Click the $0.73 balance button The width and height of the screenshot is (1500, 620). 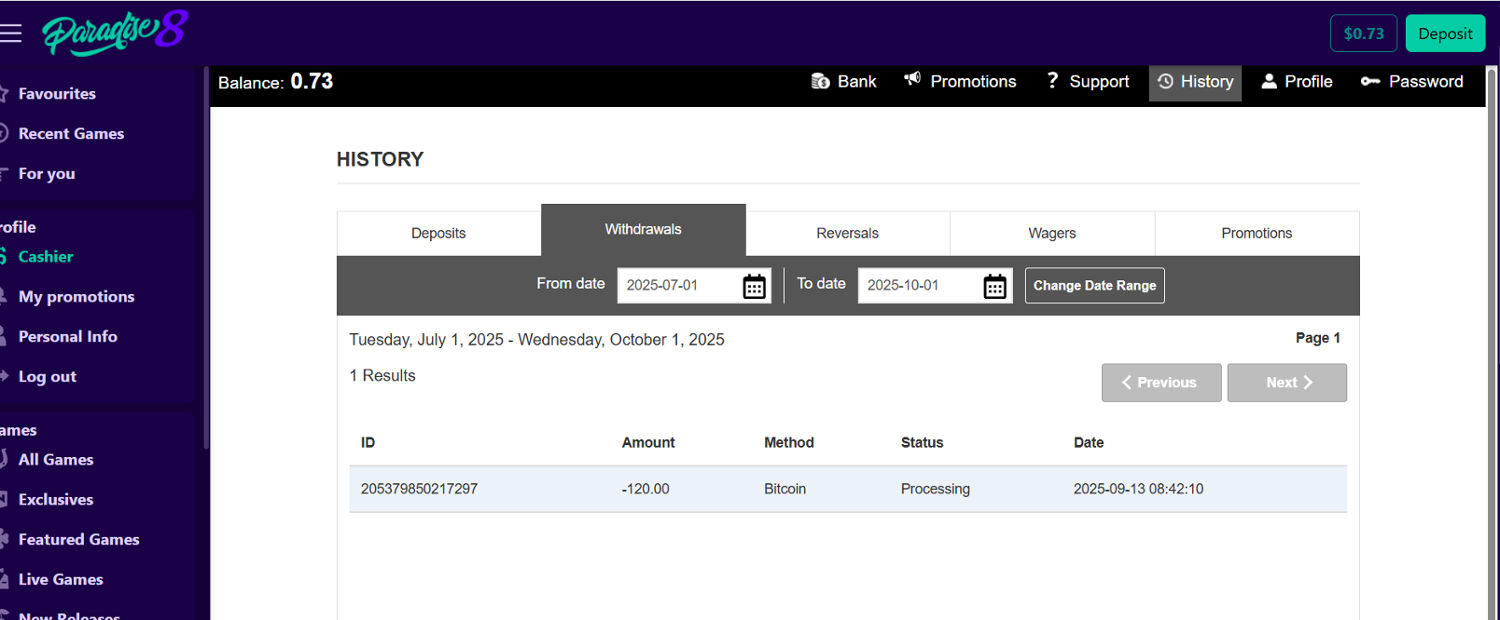pos(1363,33)
